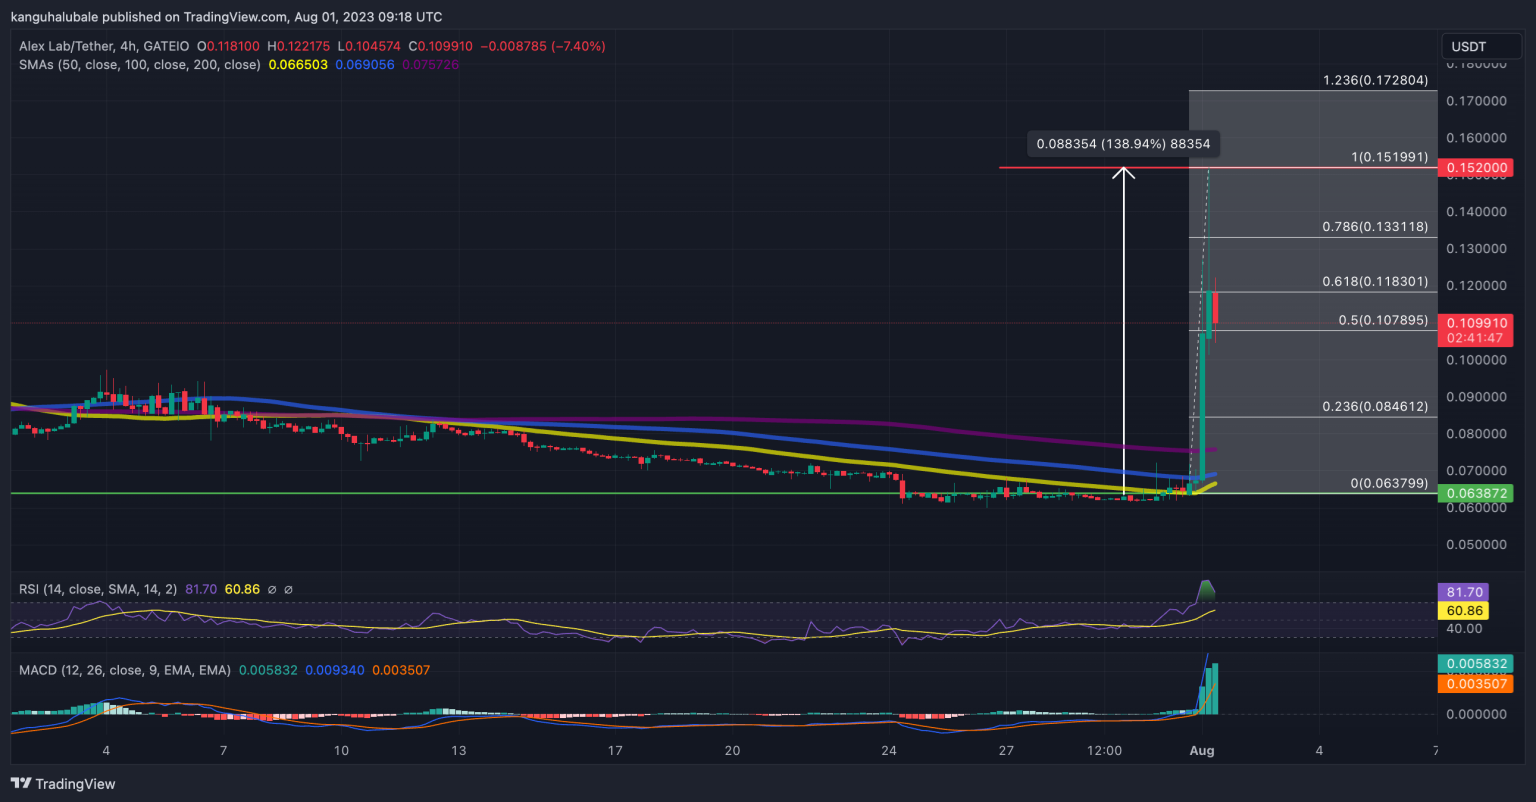Toggle the second RSI source visibility marker
The height and width of the screenshot is (802, 1536).
[x=288, y=590]
